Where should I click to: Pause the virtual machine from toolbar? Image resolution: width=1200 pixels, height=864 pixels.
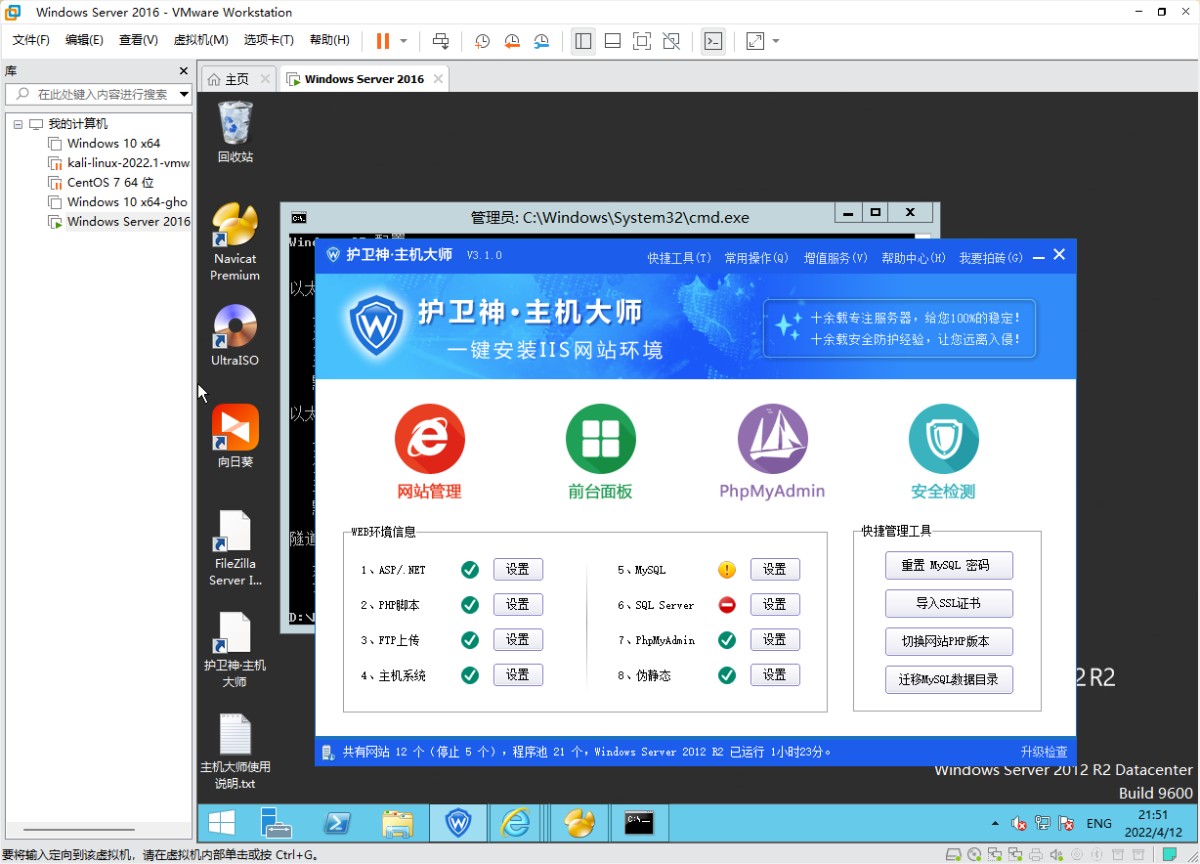coord(383,41)
